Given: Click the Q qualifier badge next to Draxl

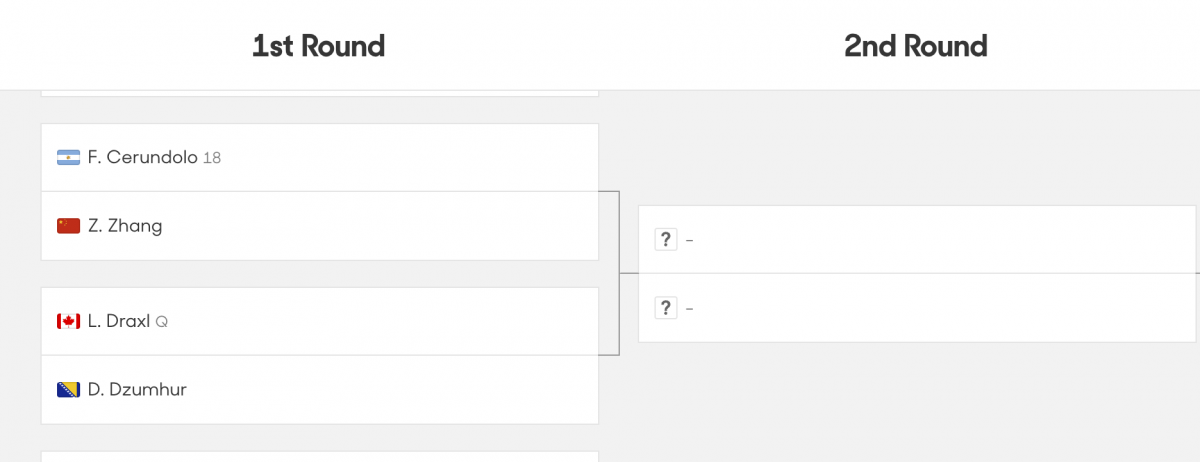Looking at the screenshot, I should [162, 322].
